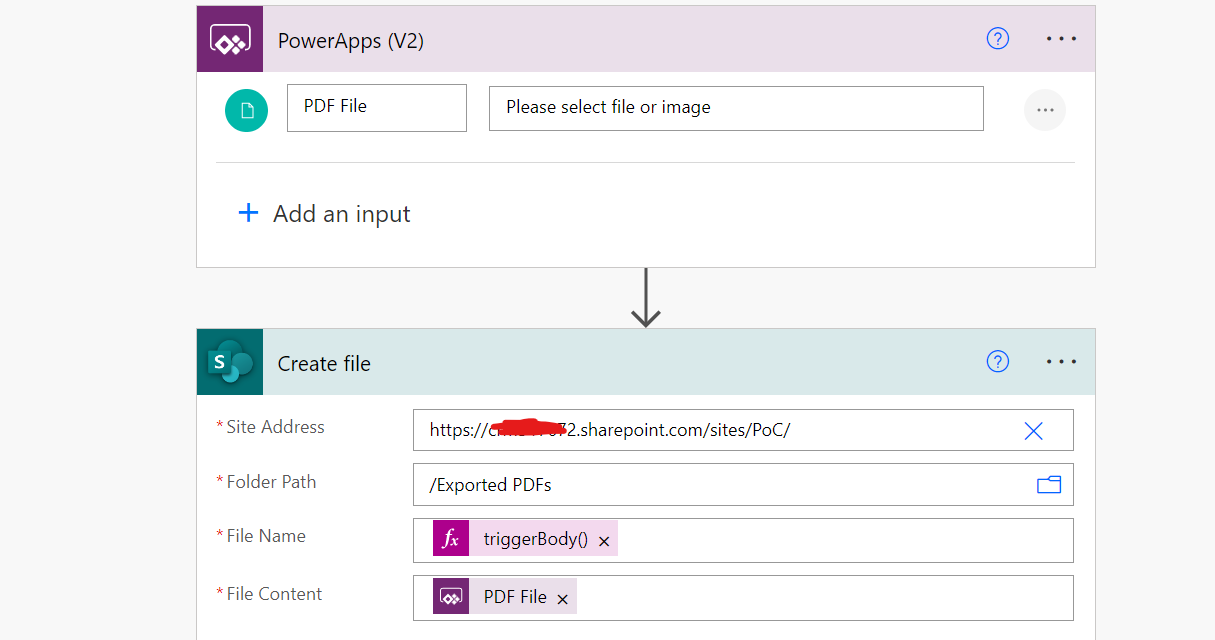Open help for PowerApps (V2) trigger
1215x640 pixels.
pos(997,38)
